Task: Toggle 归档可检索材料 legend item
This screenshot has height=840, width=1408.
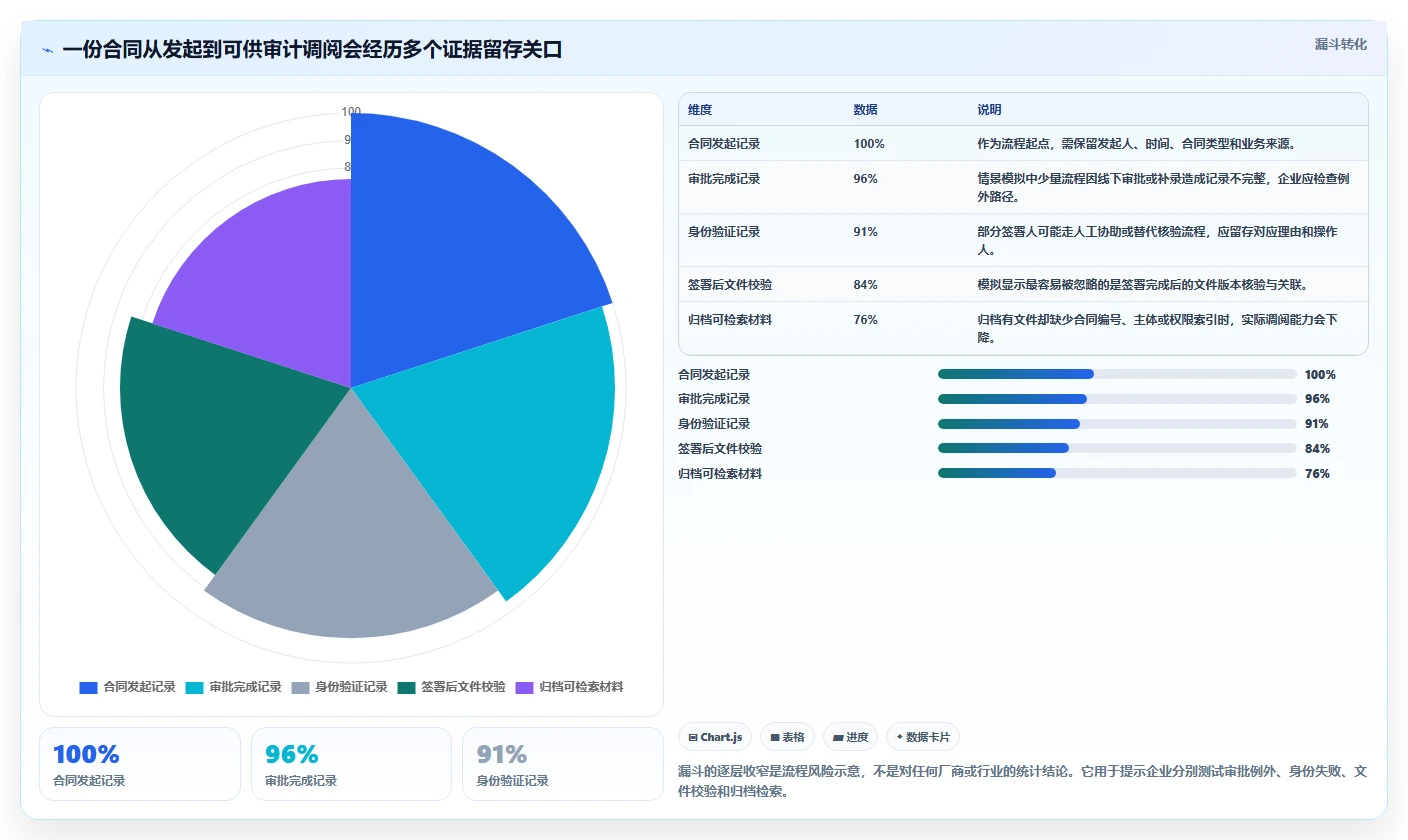Action: coord(569,687)
